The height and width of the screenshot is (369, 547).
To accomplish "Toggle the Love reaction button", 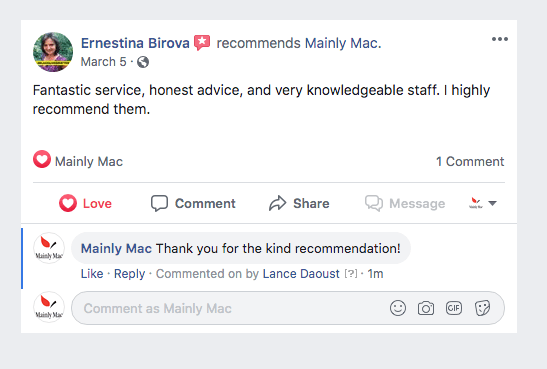I will tap(85, 203).
